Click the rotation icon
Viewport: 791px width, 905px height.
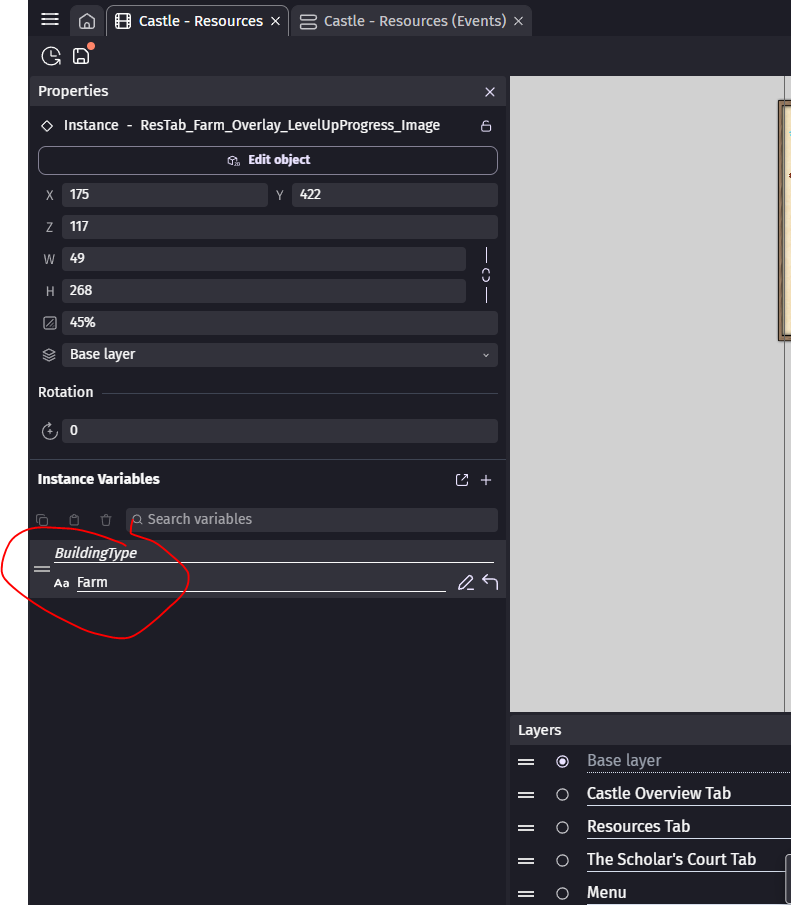tap(50, 431)
